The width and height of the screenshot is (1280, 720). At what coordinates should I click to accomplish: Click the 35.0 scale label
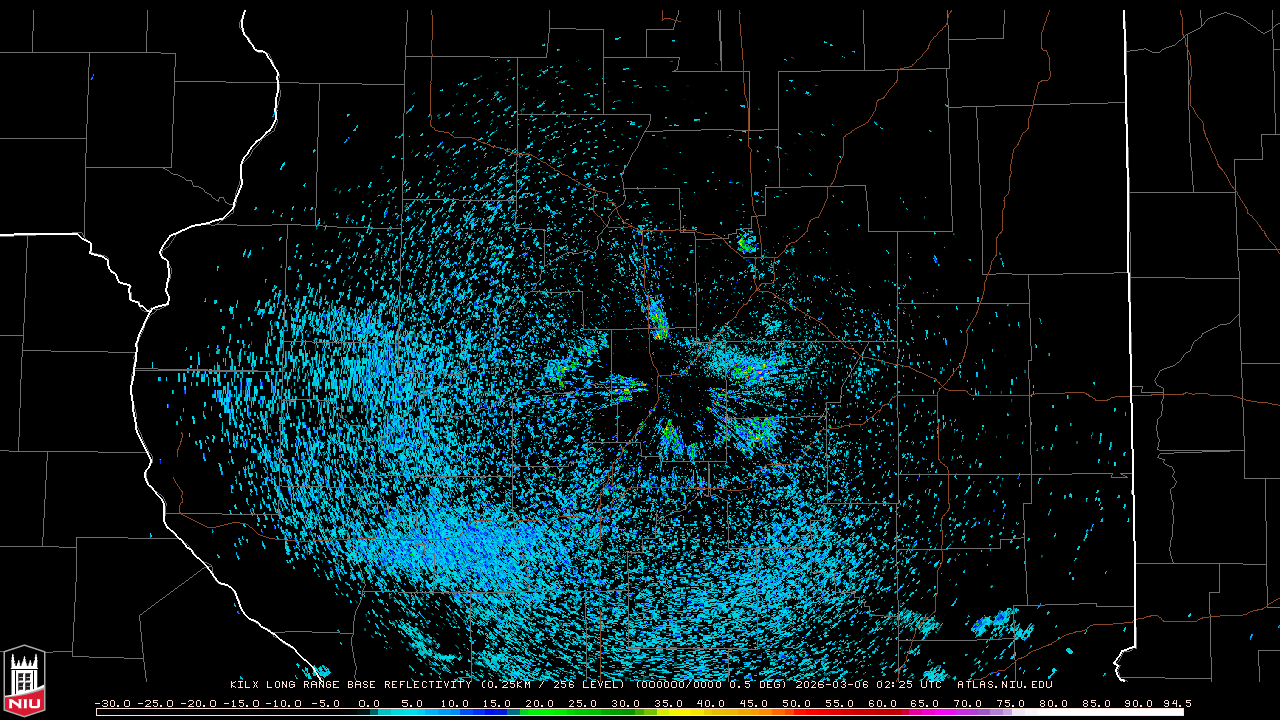point(668,703)
